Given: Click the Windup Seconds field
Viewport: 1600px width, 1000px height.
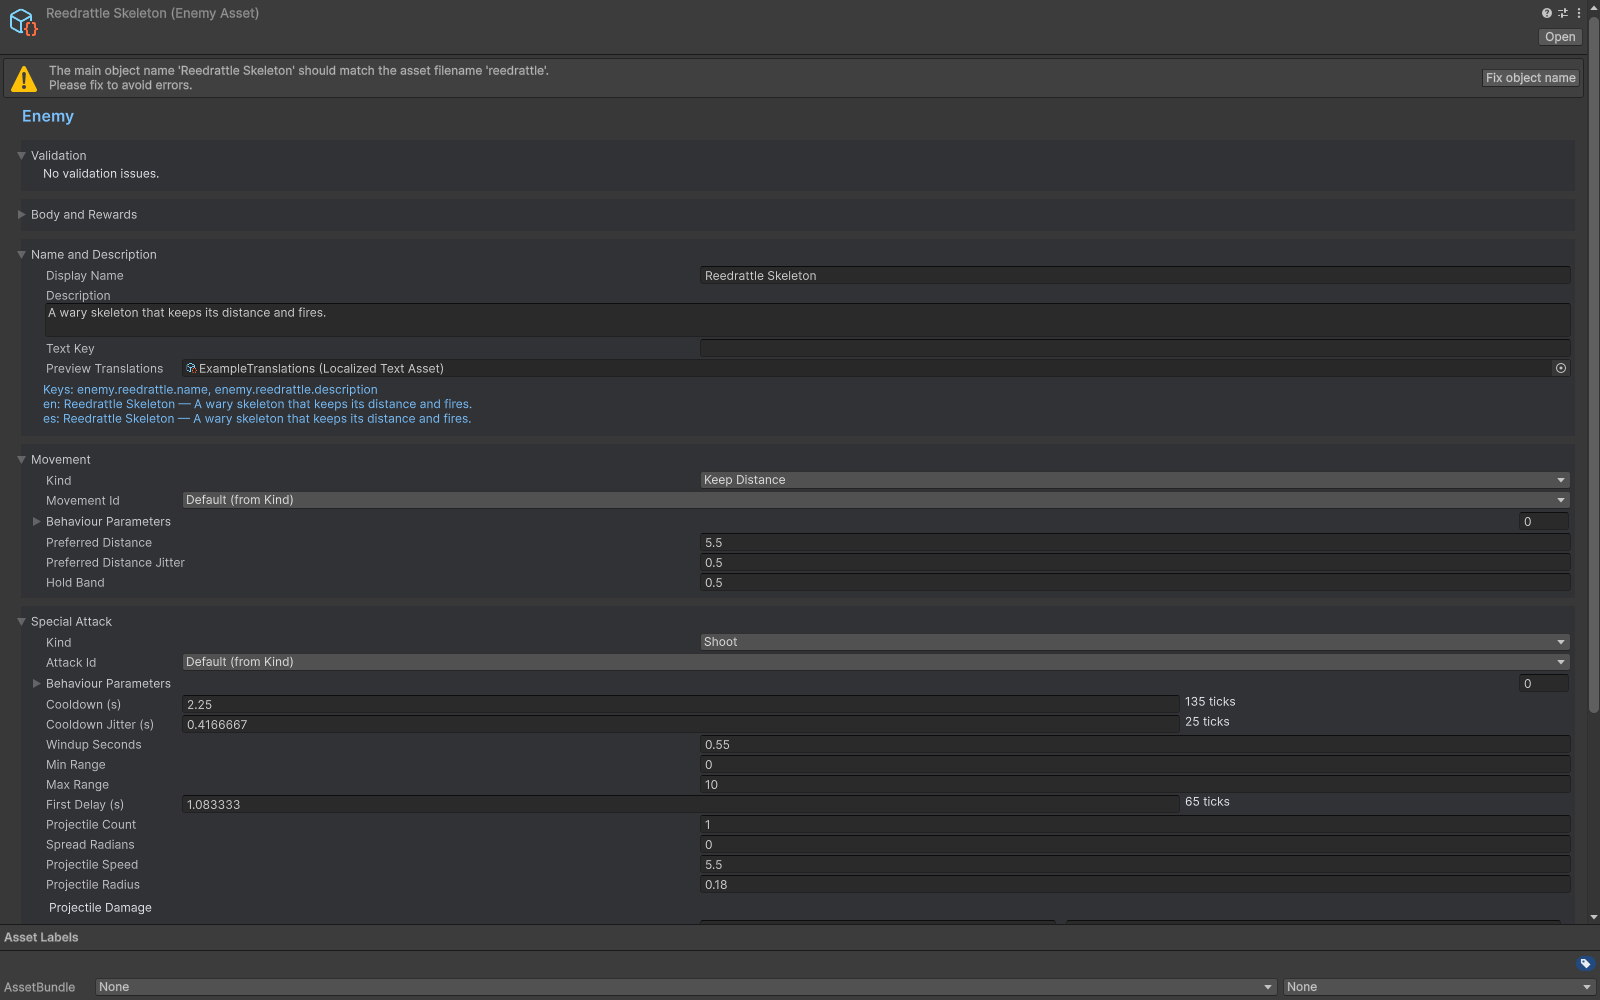Looking at the screenshot, I should point(1135,745).
